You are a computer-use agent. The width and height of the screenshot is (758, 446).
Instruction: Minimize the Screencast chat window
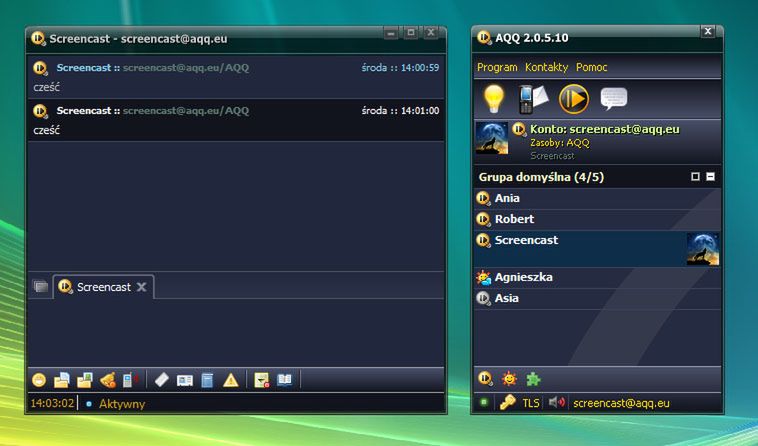pos(391,33)
